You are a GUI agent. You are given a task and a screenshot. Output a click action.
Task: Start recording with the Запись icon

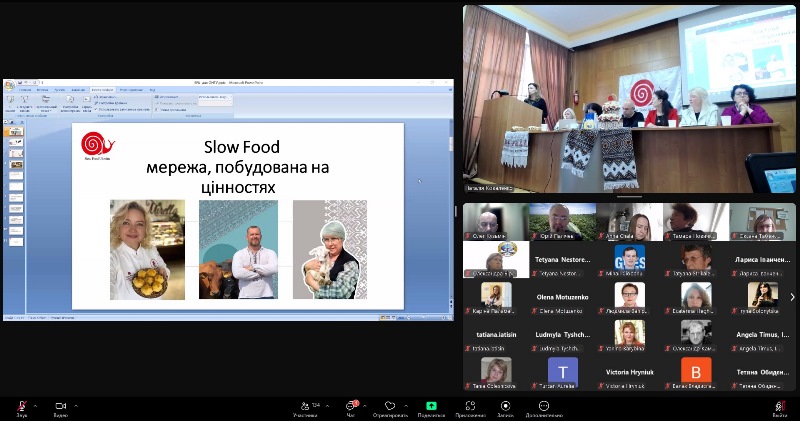(505, 406)
